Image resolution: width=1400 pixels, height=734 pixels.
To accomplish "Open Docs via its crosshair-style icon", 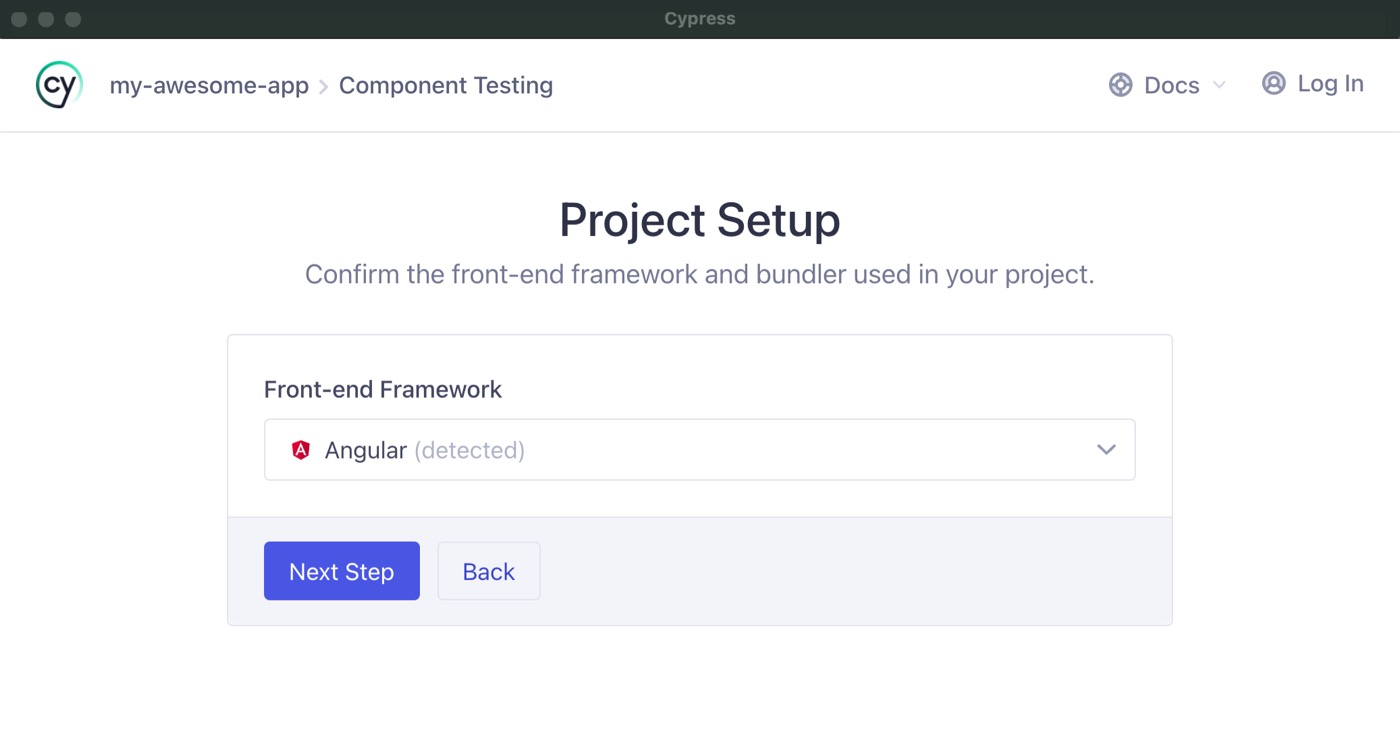I will click(1118, 85).
